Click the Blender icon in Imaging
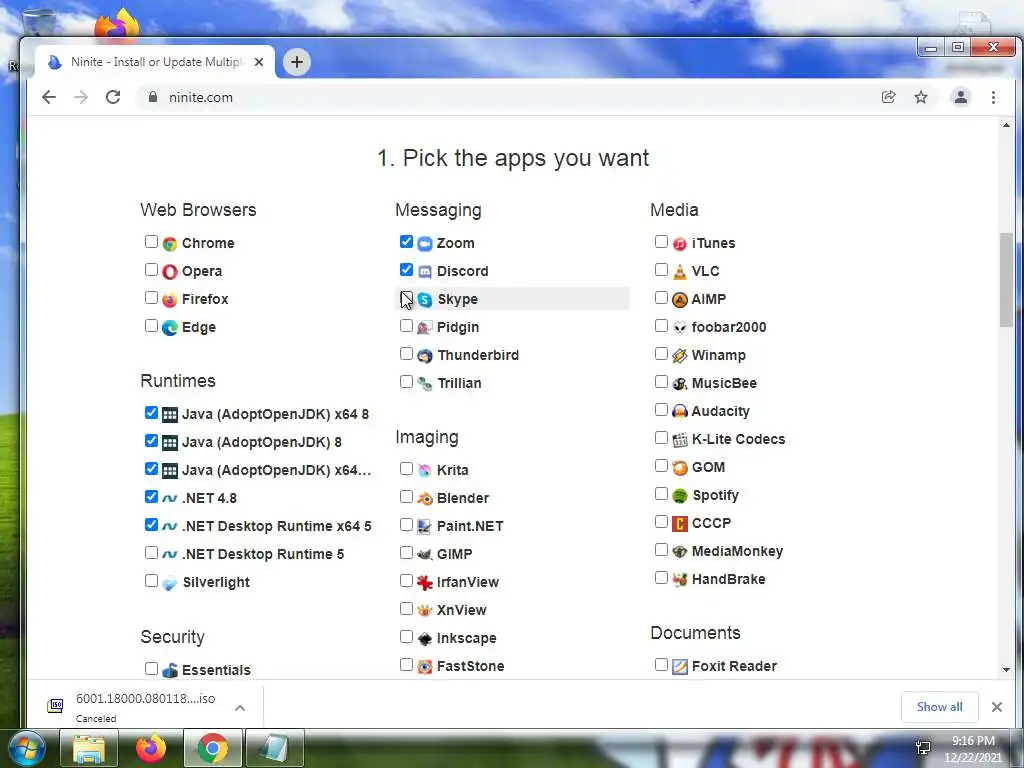 424,499
